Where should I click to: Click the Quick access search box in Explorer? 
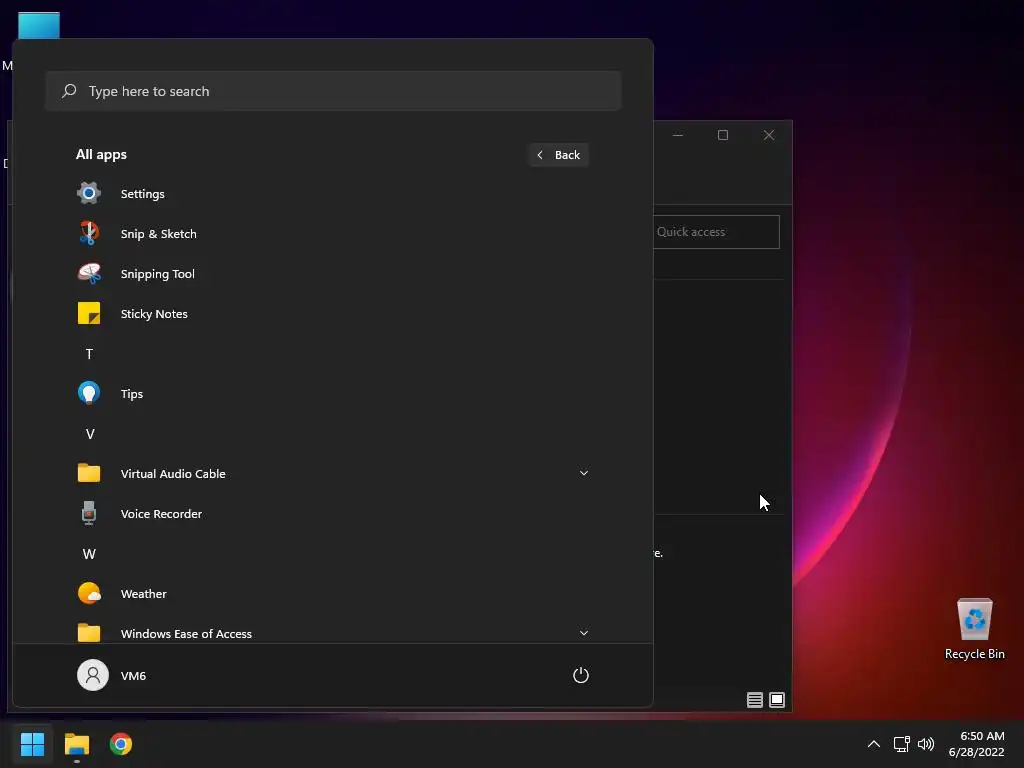pos(716,232)
